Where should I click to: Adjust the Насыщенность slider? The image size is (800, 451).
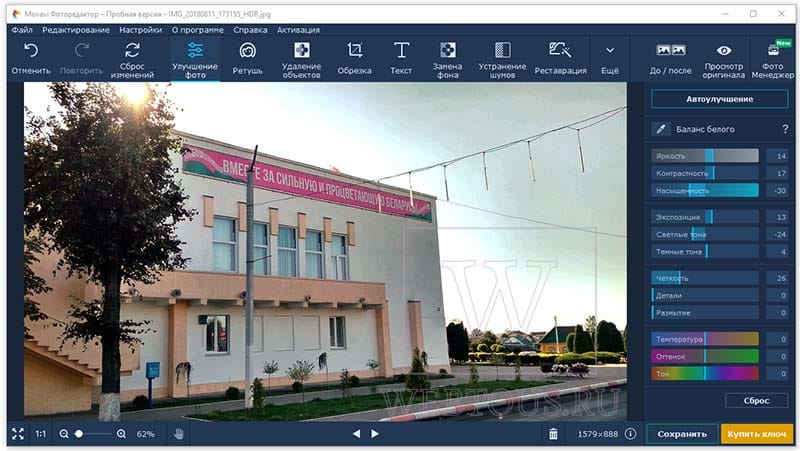tap(705, 190)
